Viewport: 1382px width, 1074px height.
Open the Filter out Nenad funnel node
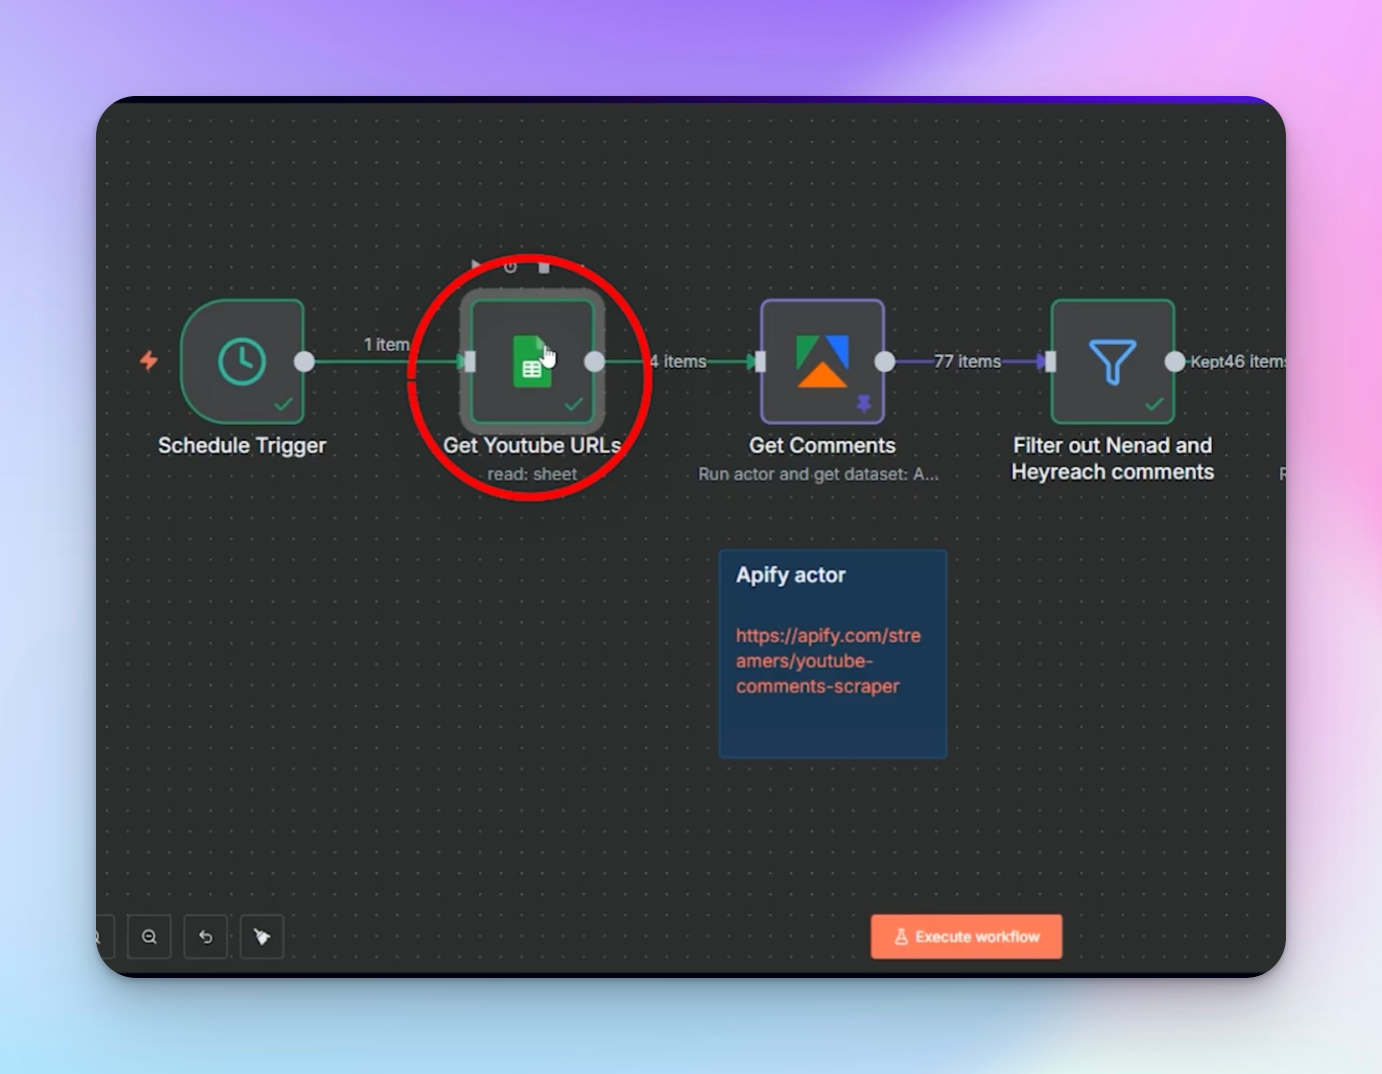pos(1112,361)
